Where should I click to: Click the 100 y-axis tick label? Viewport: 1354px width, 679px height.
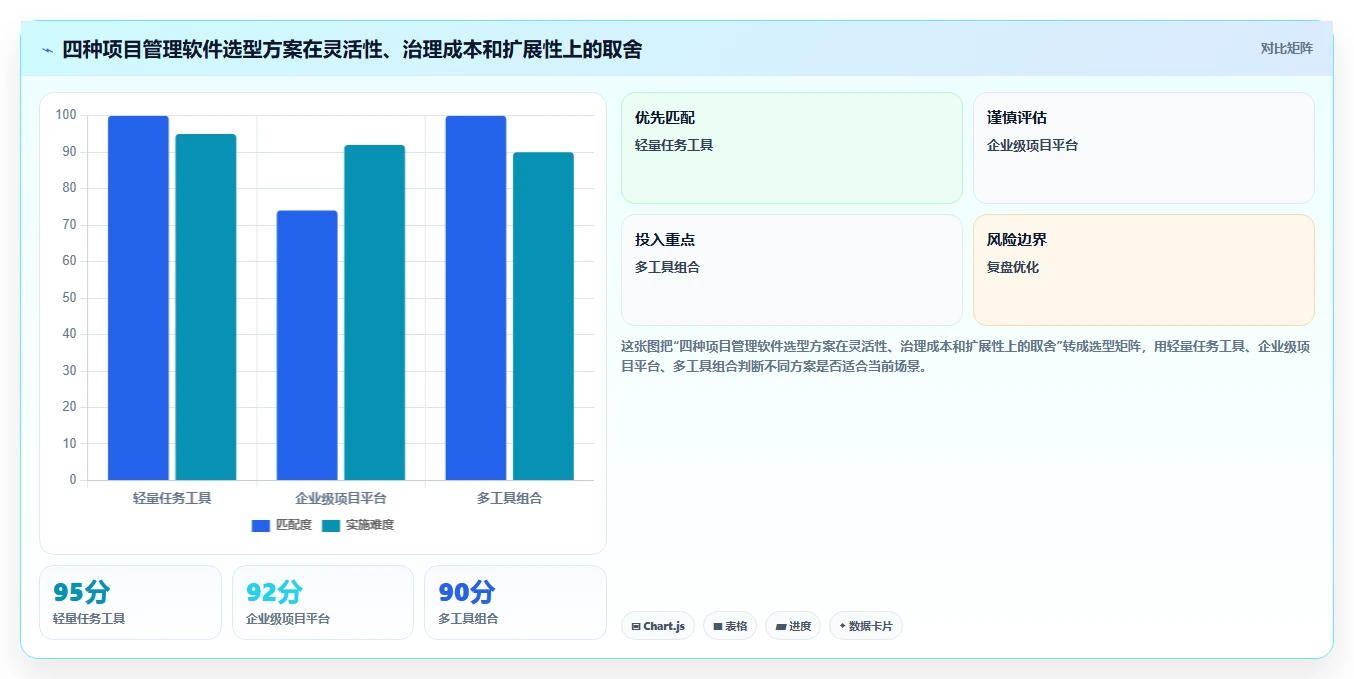click(66, 115)
